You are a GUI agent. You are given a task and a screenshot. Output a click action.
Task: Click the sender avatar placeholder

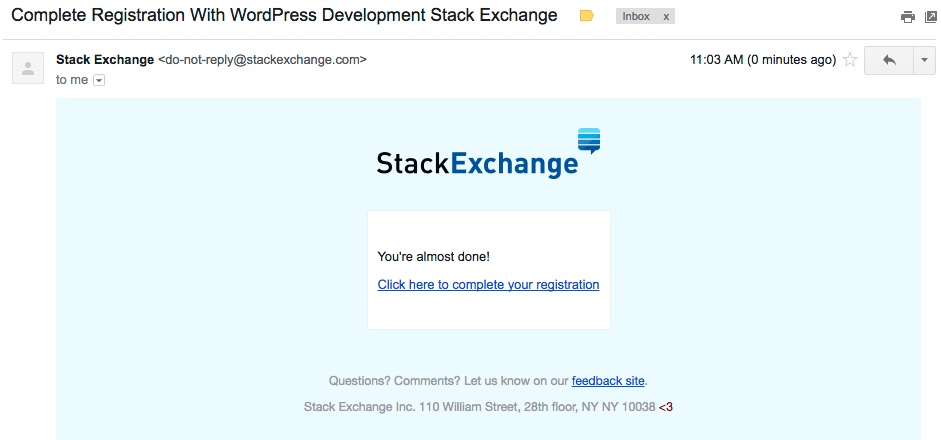(x=28, y=68)
